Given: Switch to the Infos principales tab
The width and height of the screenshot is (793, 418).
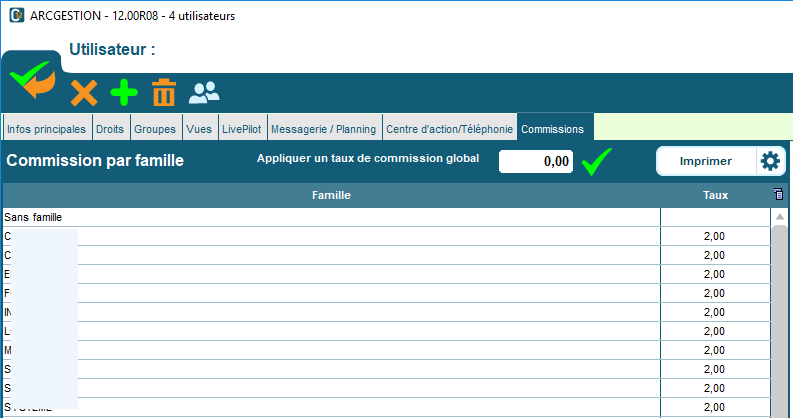Looking at the screenshot, I should click(46, 129).
